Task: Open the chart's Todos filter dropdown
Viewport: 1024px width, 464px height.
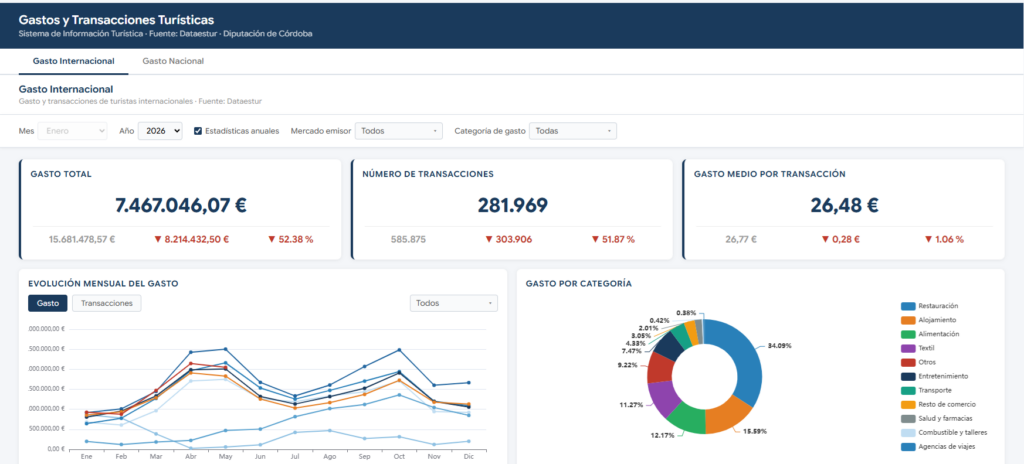Action: tap(453, 303)
